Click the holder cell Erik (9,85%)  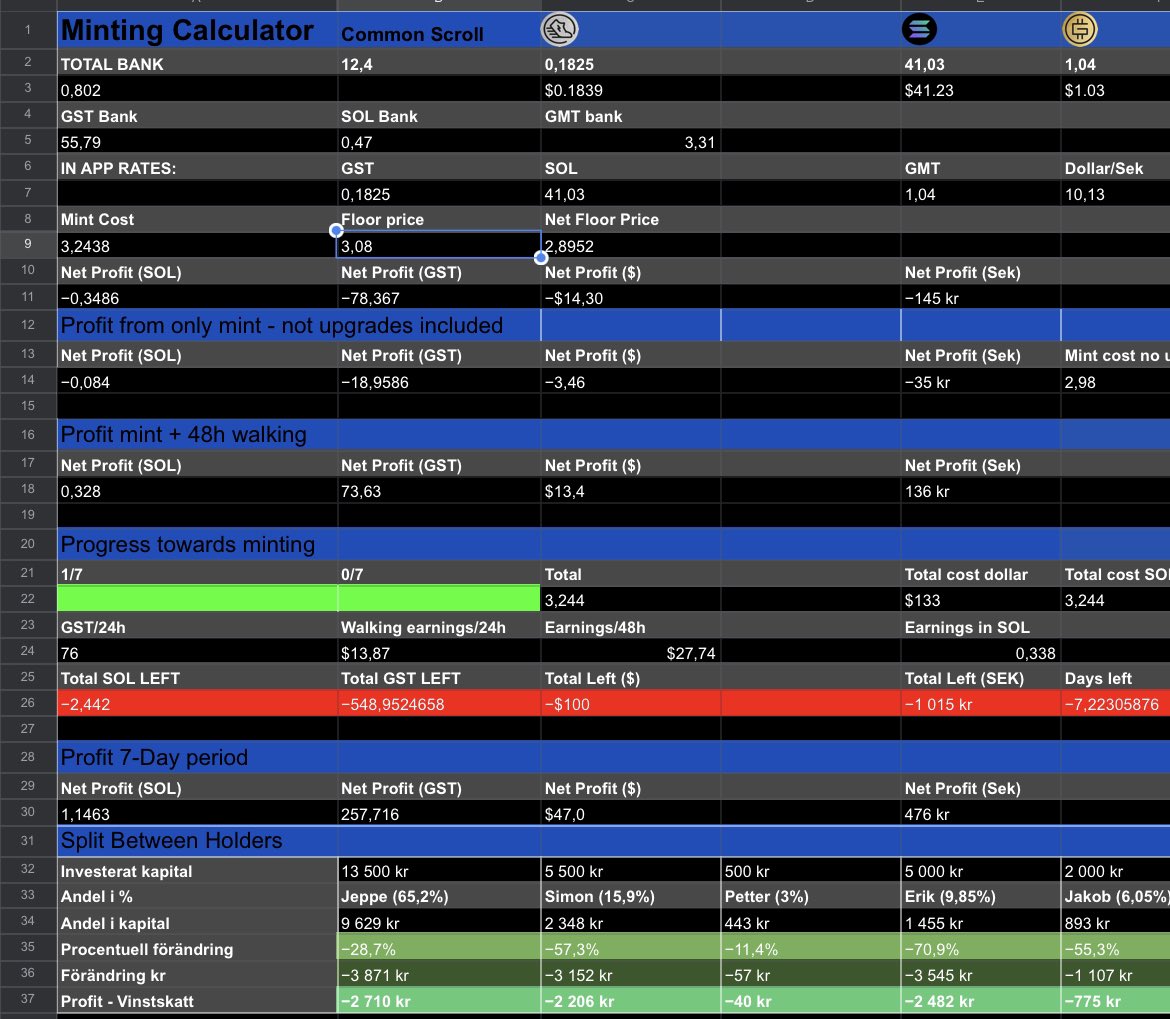tap(980, 896)
